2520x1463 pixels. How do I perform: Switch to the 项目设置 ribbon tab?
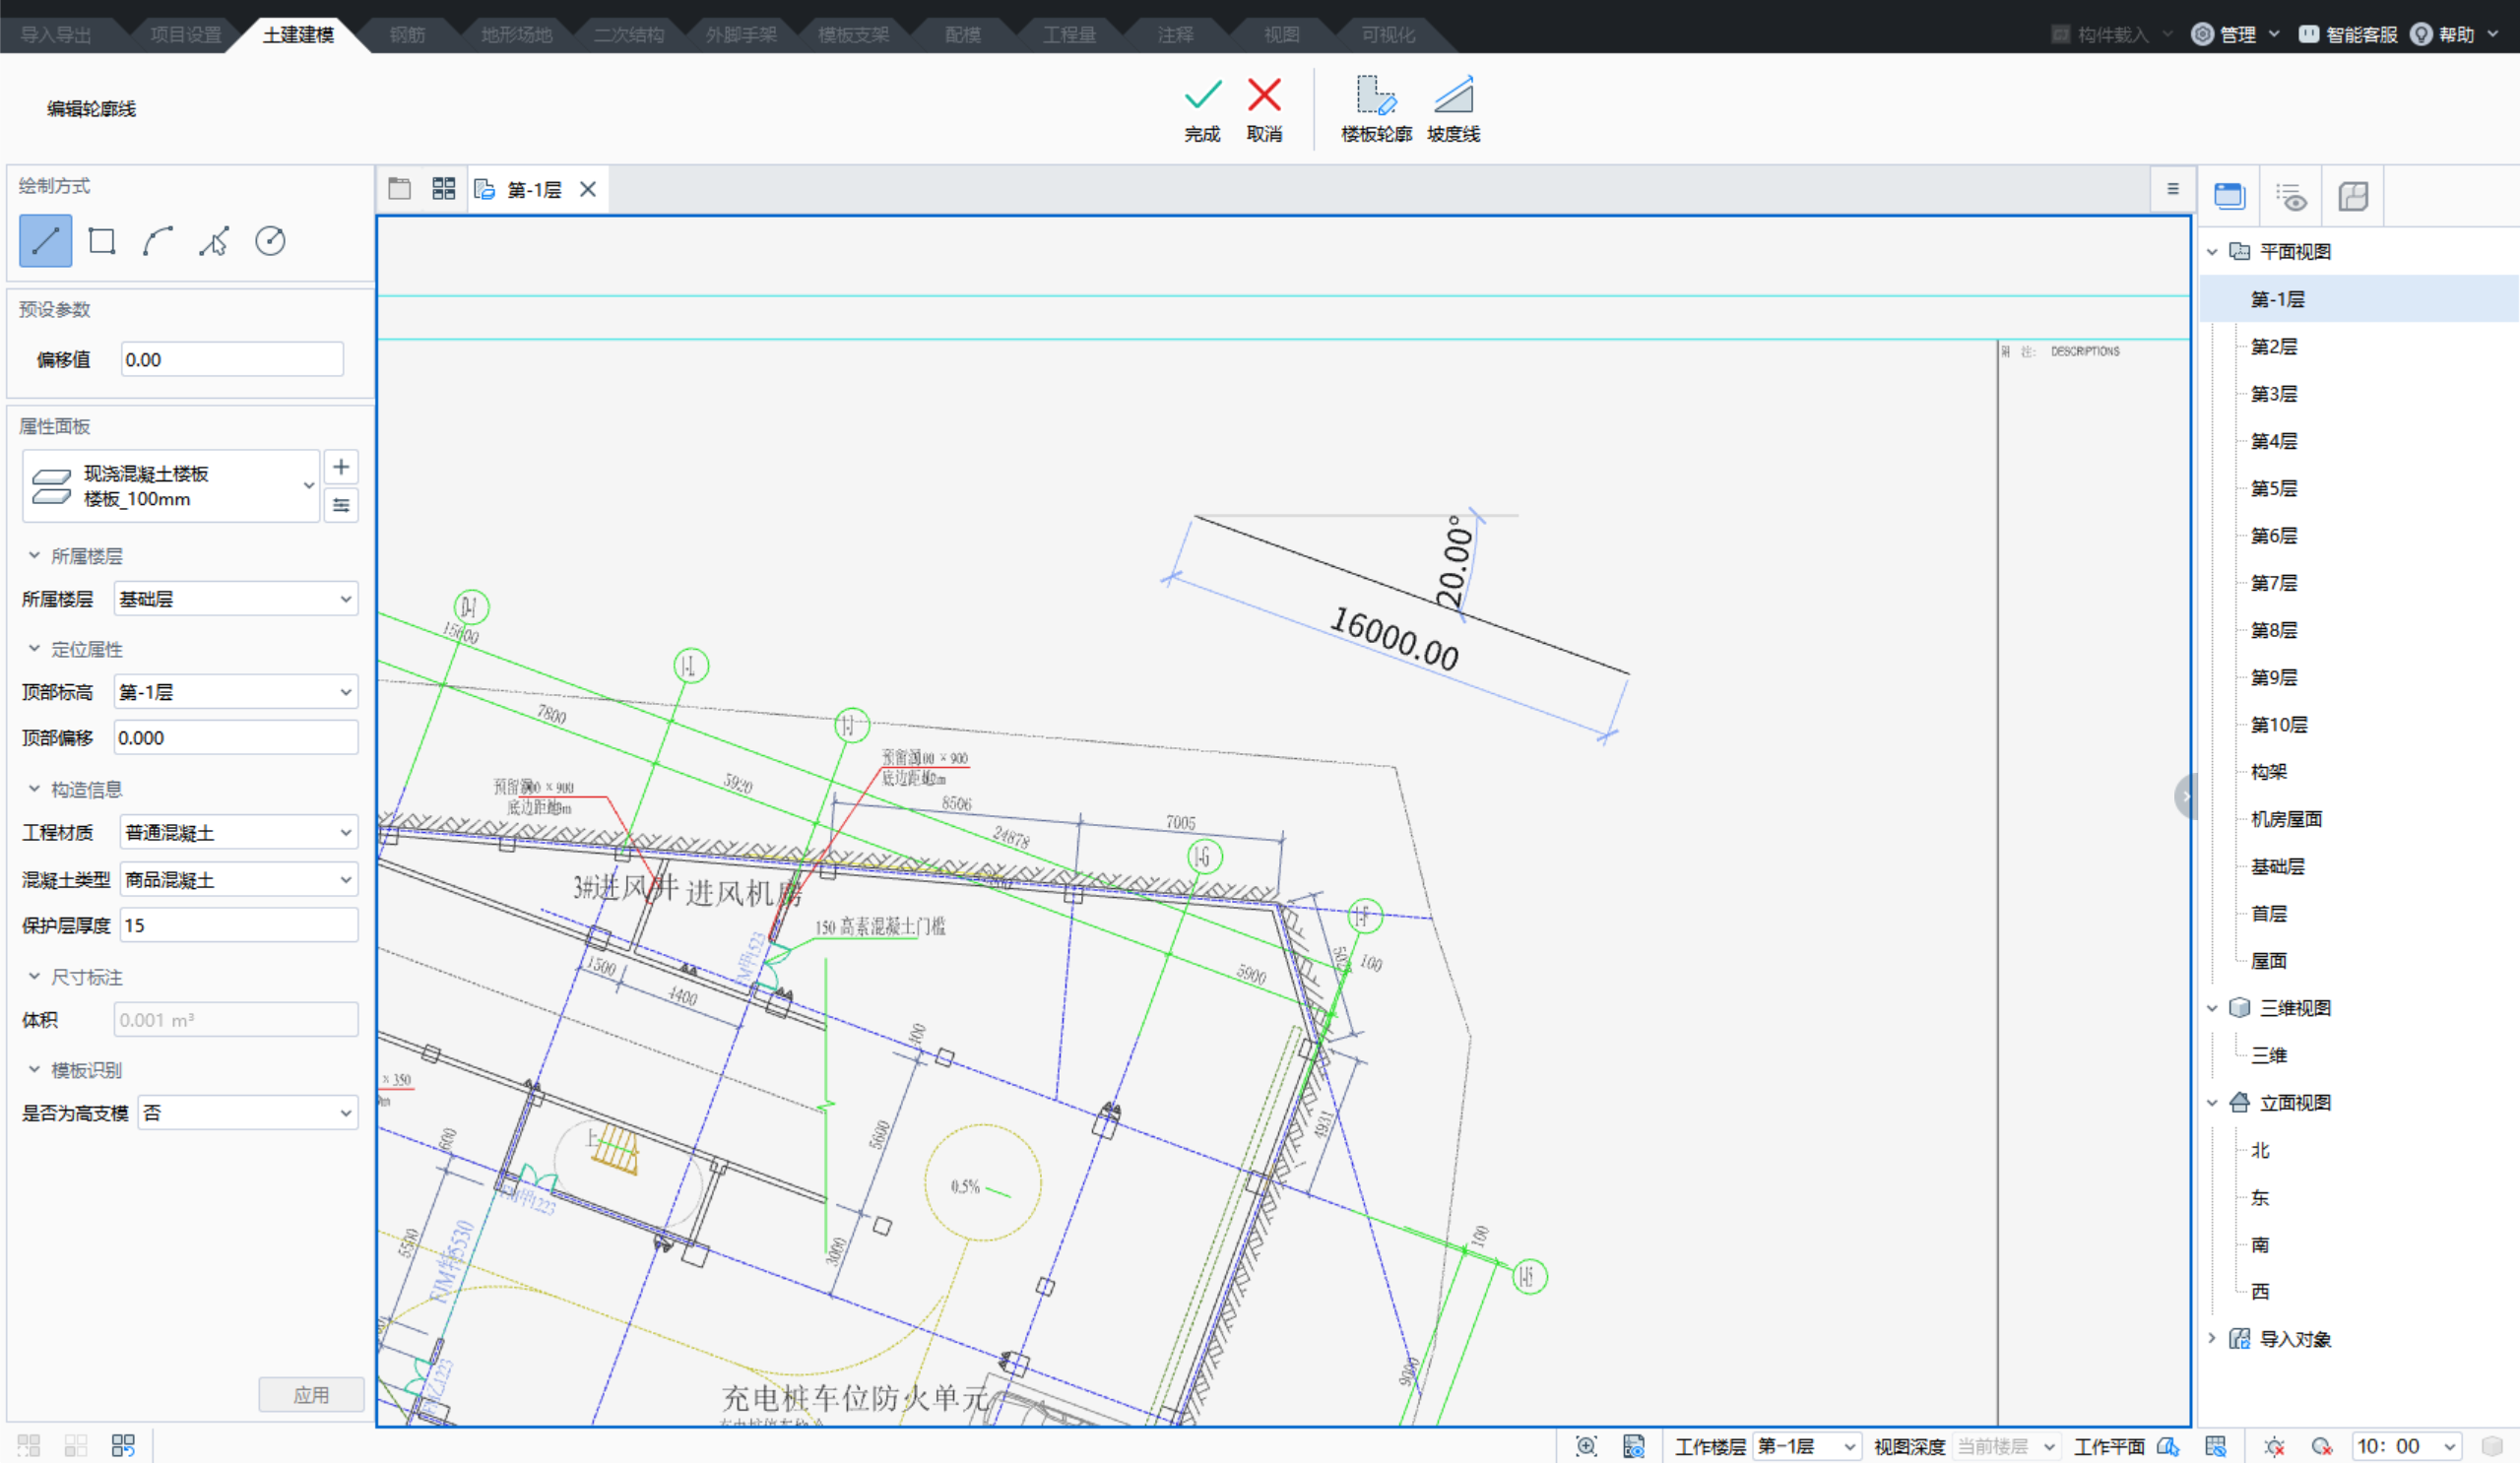point(186,35)
